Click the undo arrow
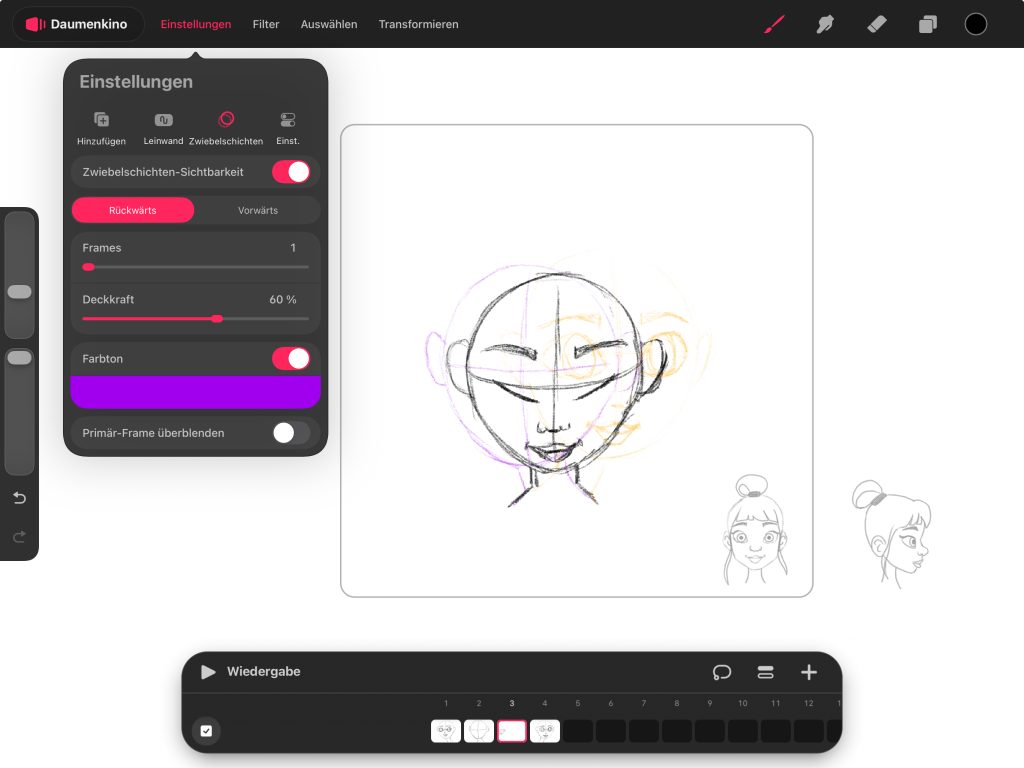Screen dimensions: 1024x768 point(19,498)
